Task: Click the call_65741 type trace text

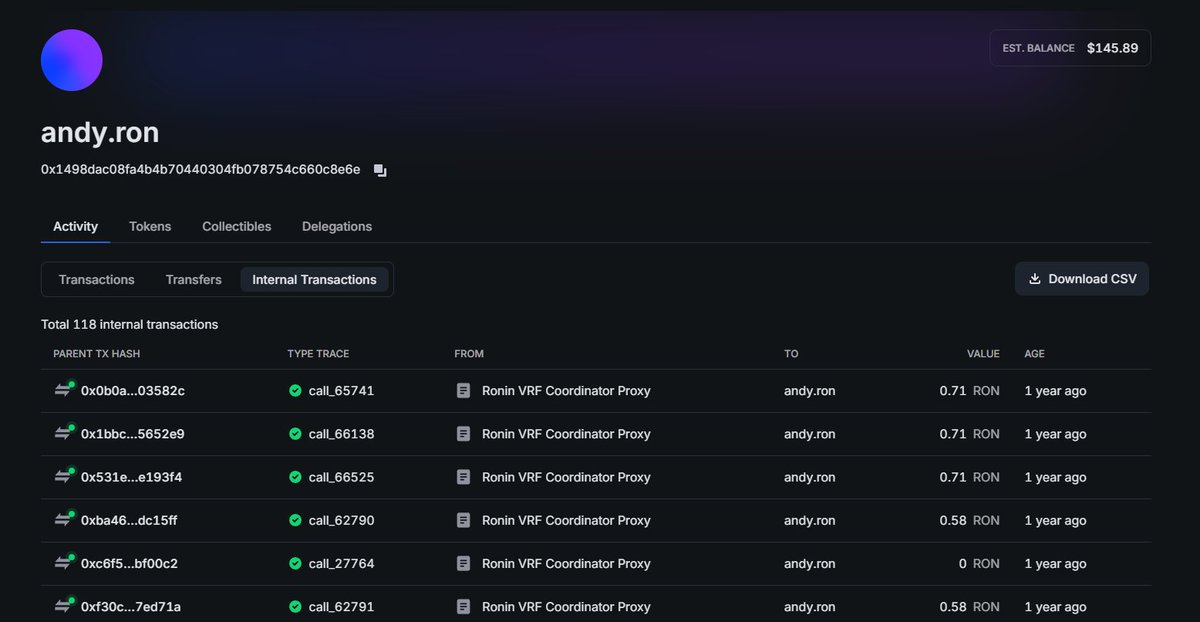Action: pos(341,391)
